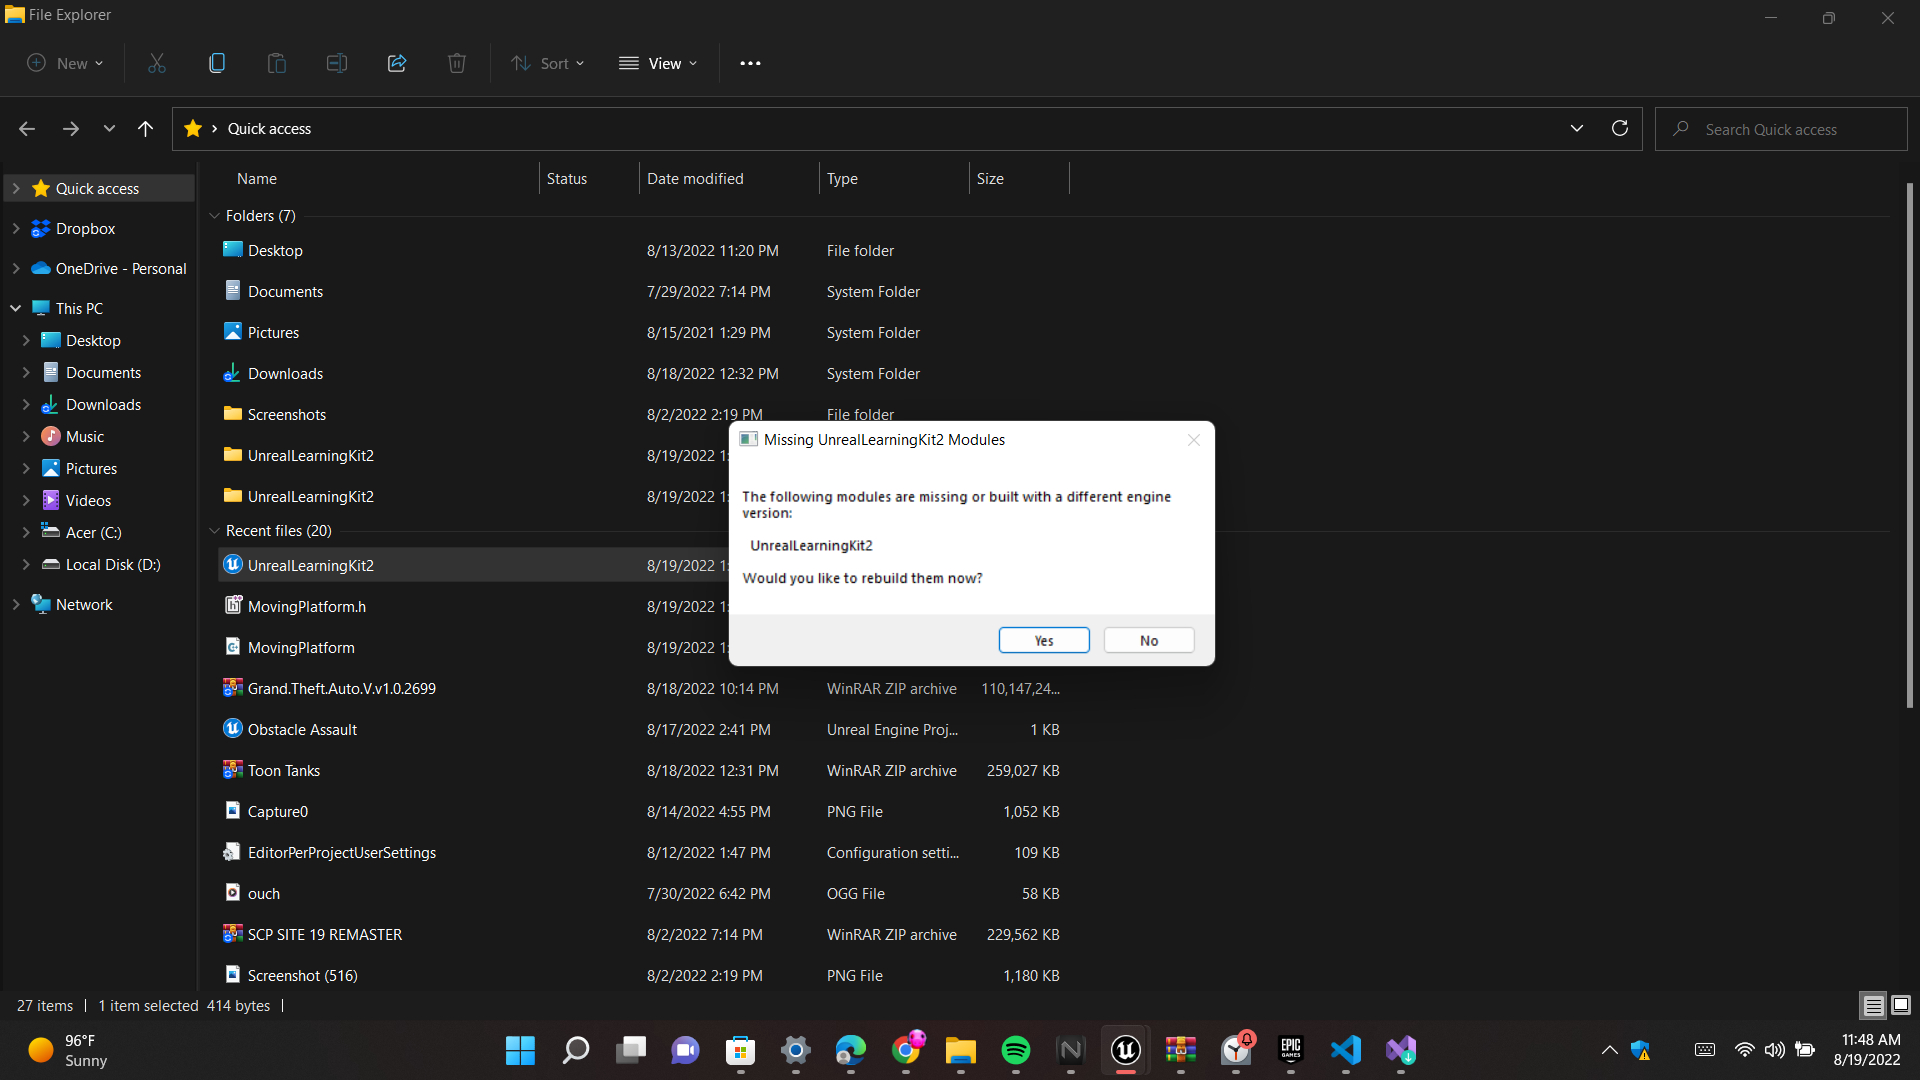Open Epic Games launcher in taskbar
1920x1080 pixels.
1291,1050
